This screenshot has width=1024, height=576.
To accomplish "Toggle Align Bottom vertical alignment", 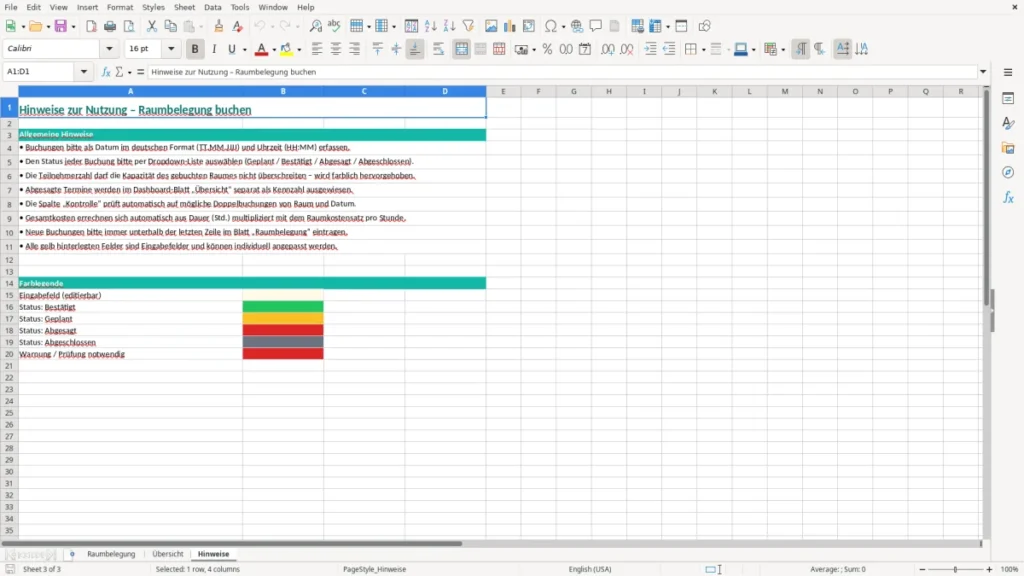I will (415, 49).
